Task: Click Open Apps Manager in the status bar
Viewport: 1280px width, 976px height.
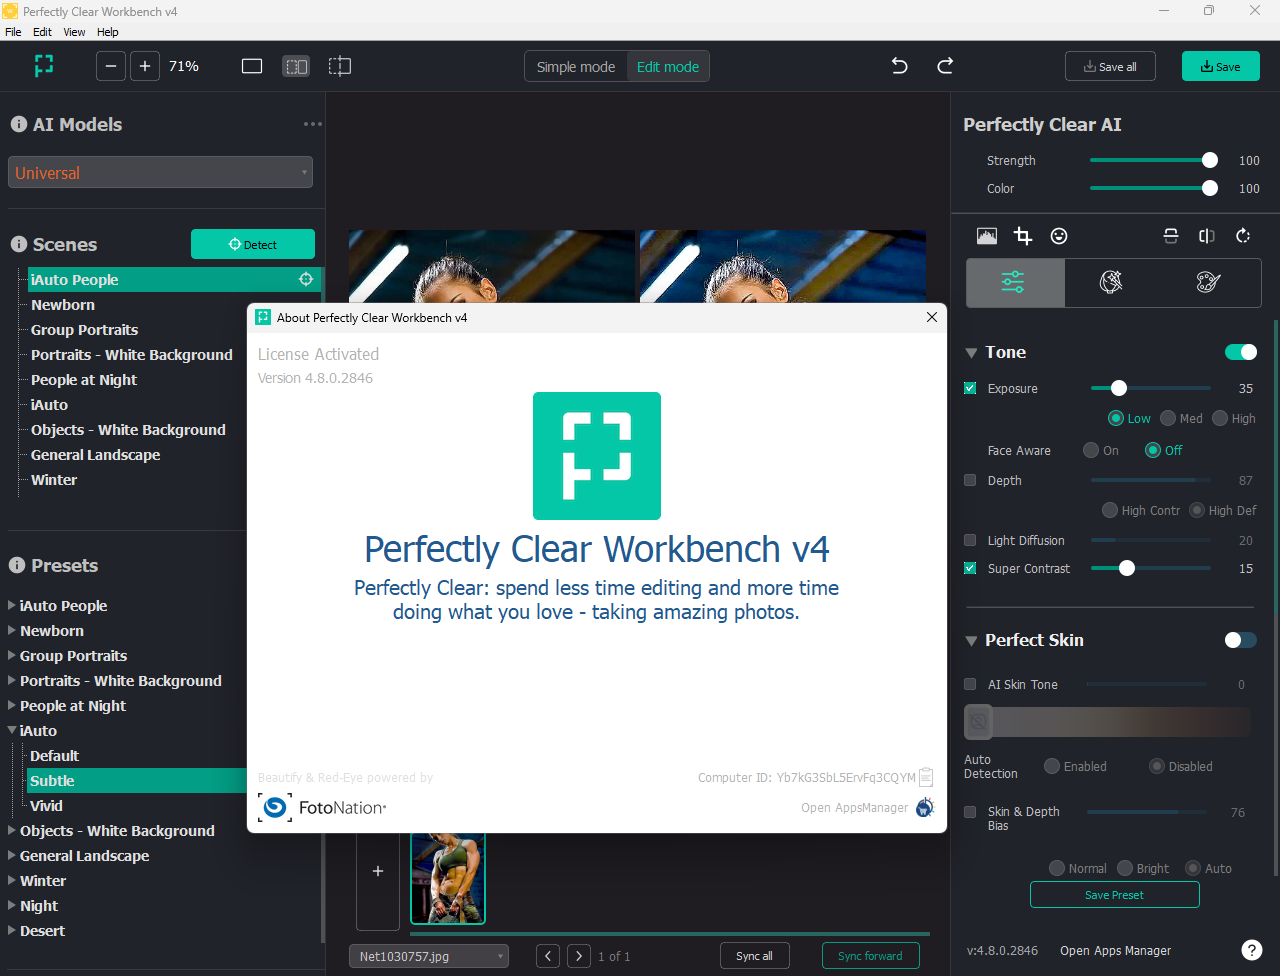Action: point(1116,951)
